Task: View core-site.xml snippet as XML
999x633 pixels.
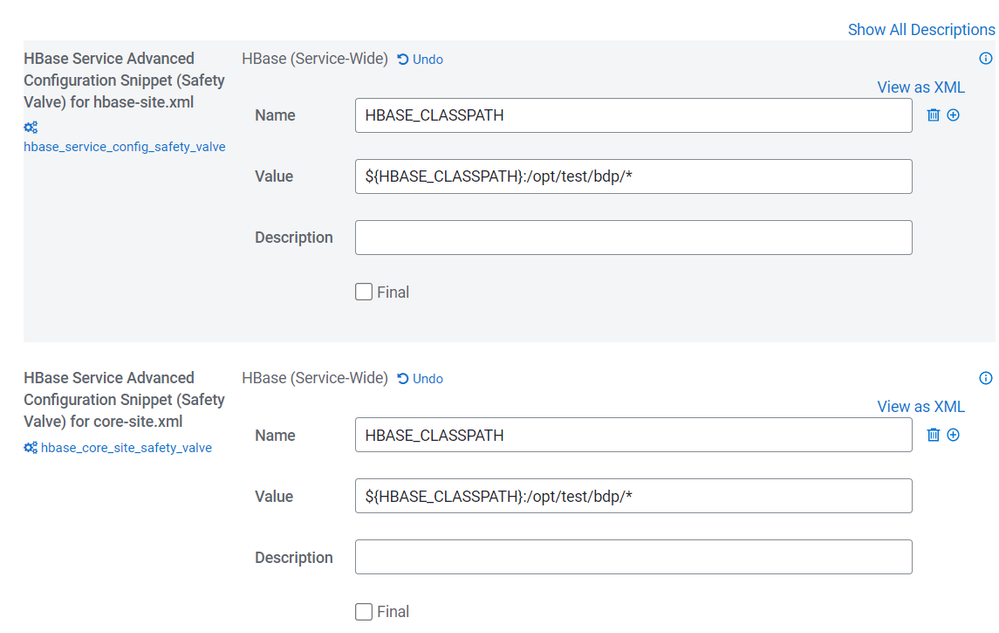Action: pyautogui.click(x=921, y=407)
